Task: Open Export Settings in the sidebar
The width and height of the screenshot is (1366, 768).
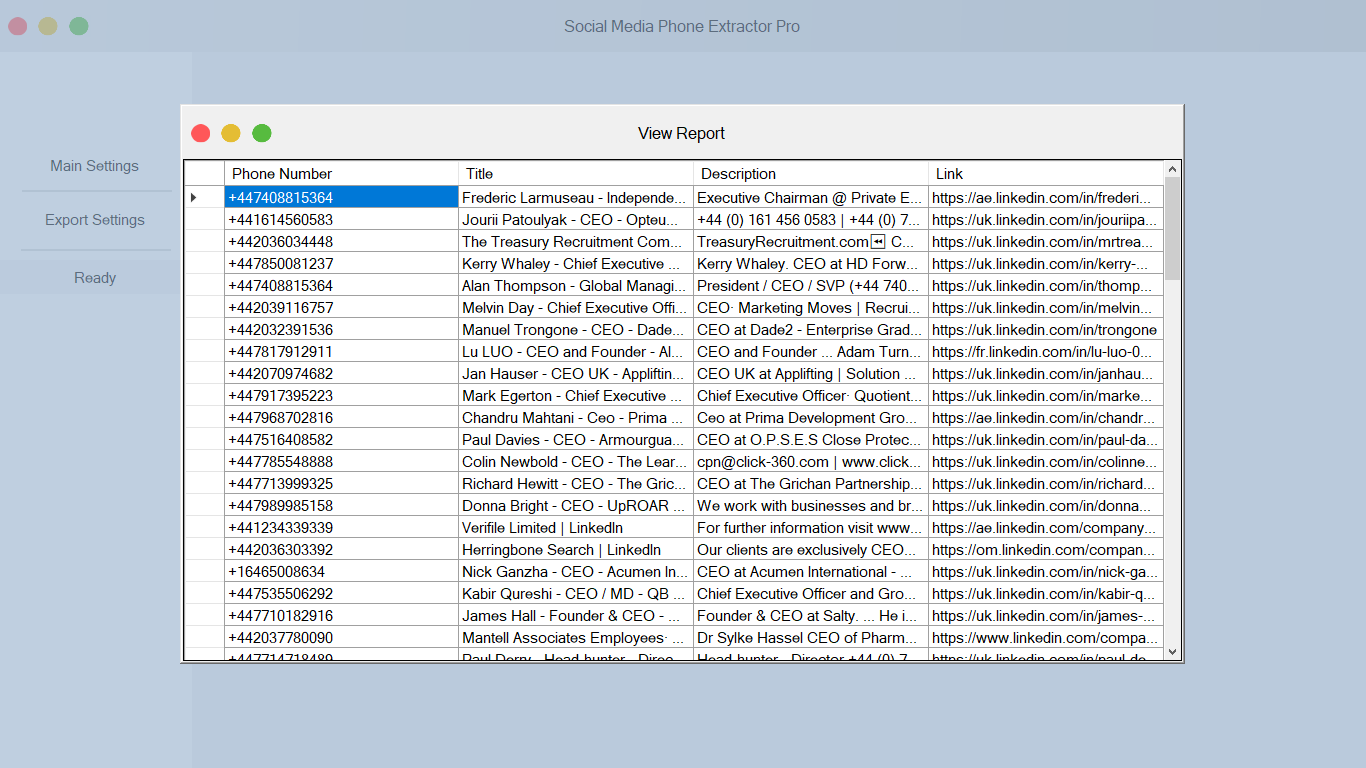Action: click(95, 220)
